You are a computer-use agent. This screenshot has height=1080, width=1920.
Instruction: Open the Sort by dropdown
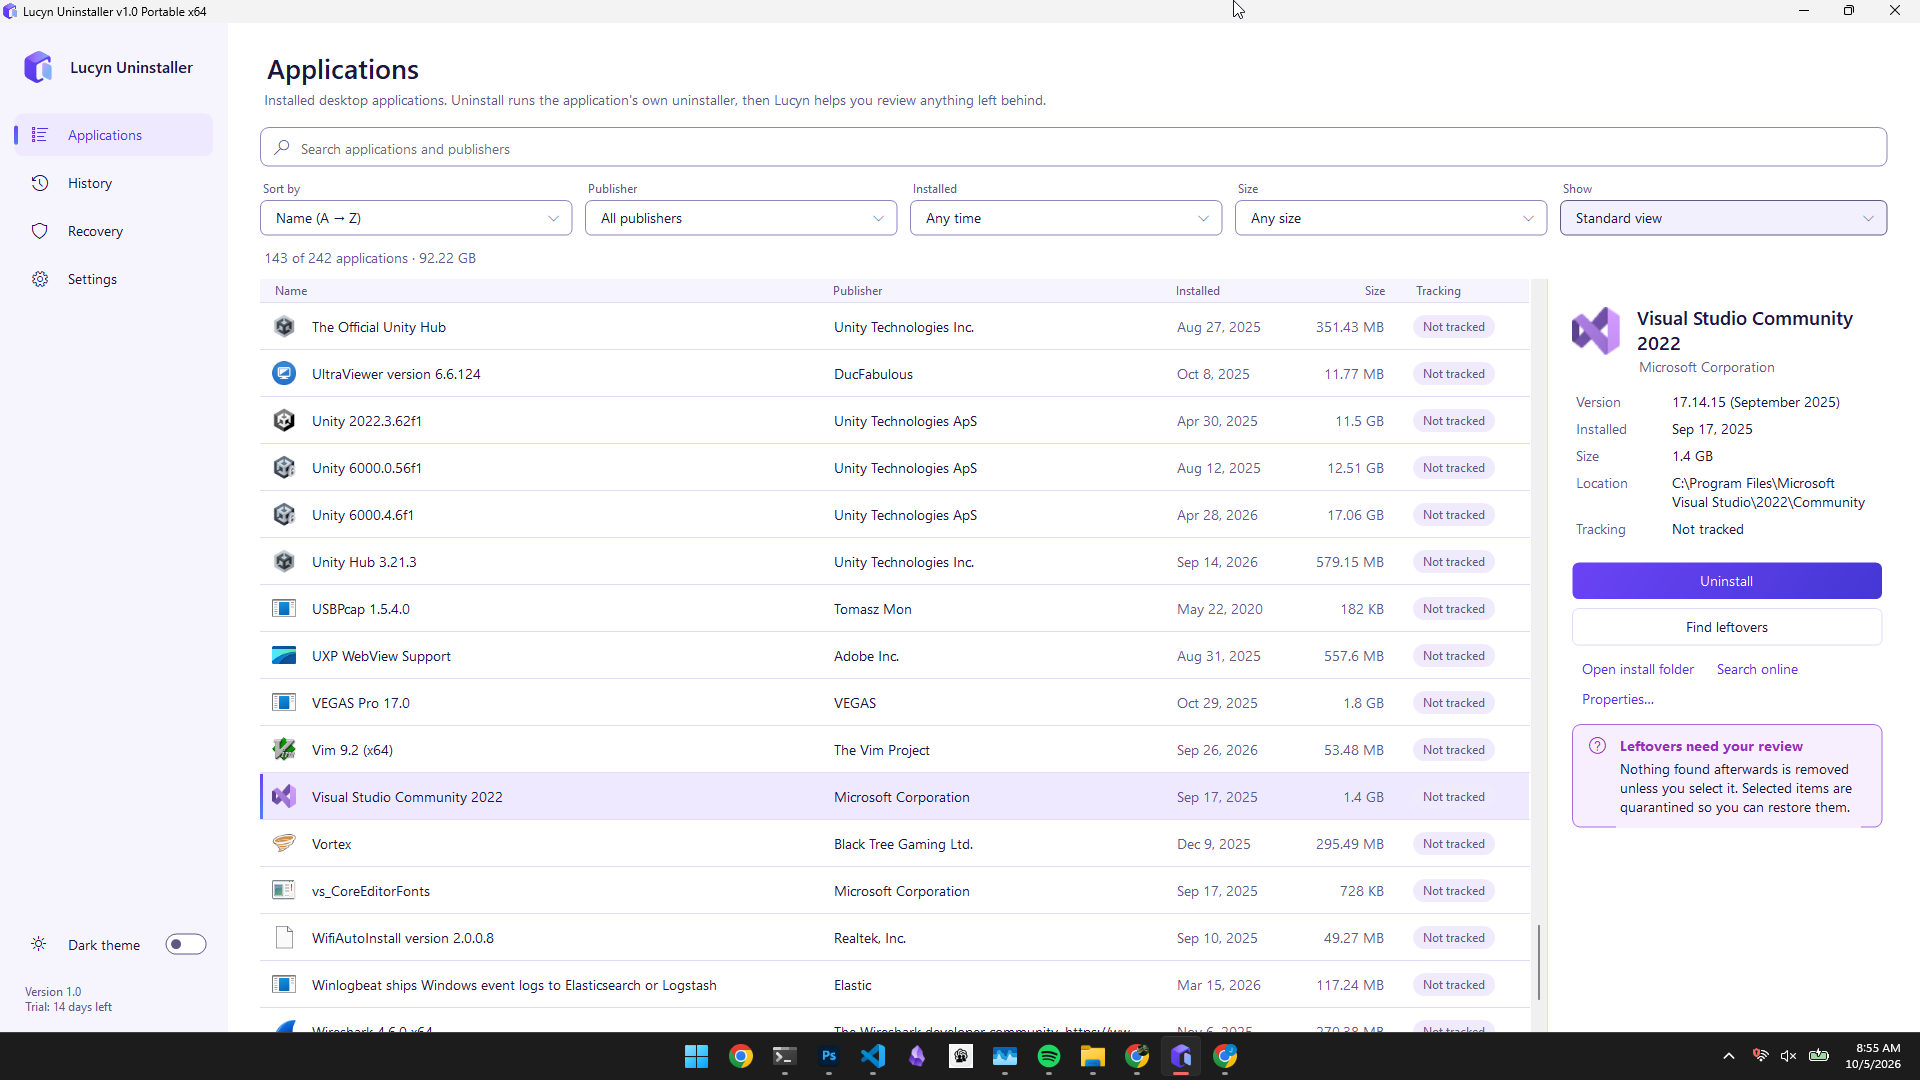coord(416,218)
